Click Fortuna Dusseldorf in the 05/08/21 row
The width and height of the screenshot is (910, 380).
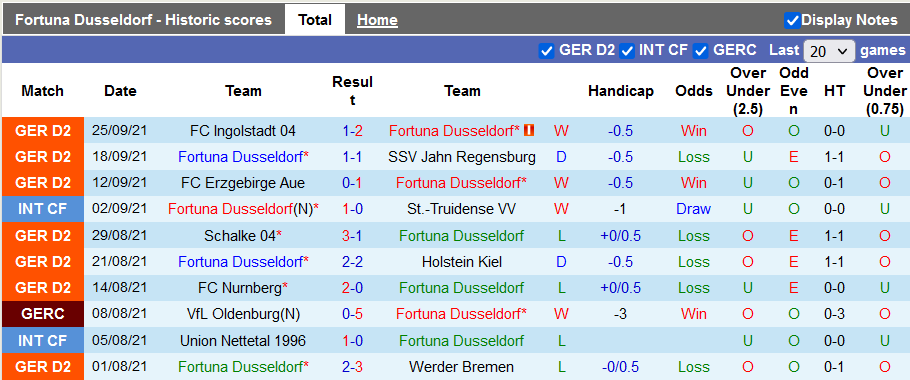[x=461, y=341]
